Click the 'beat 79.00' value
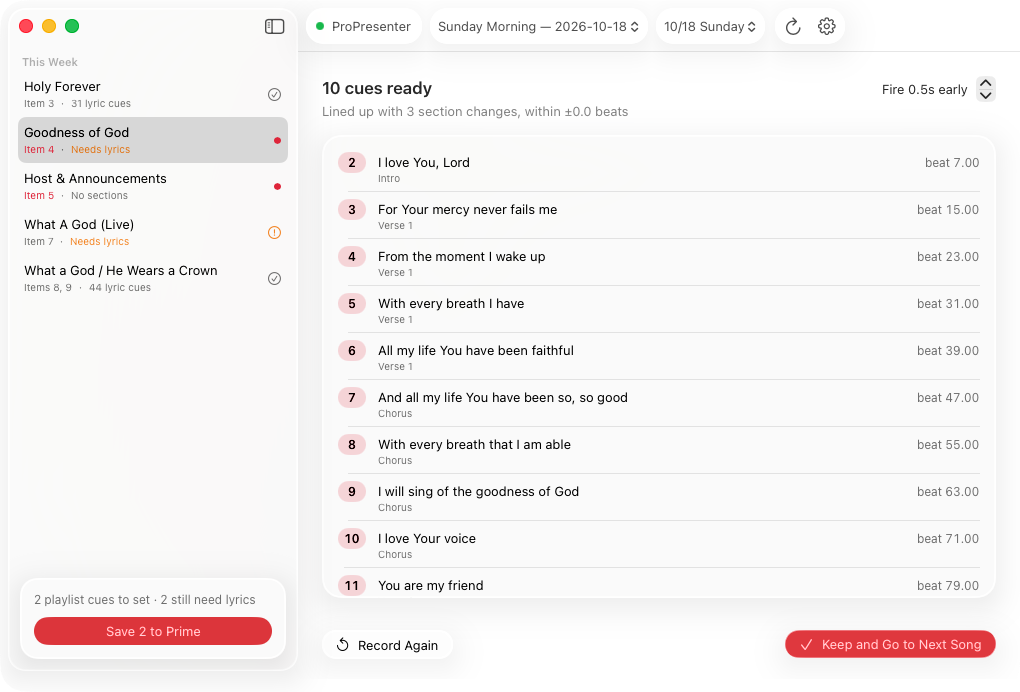1020x692 pixels. (x=948, y=585)
